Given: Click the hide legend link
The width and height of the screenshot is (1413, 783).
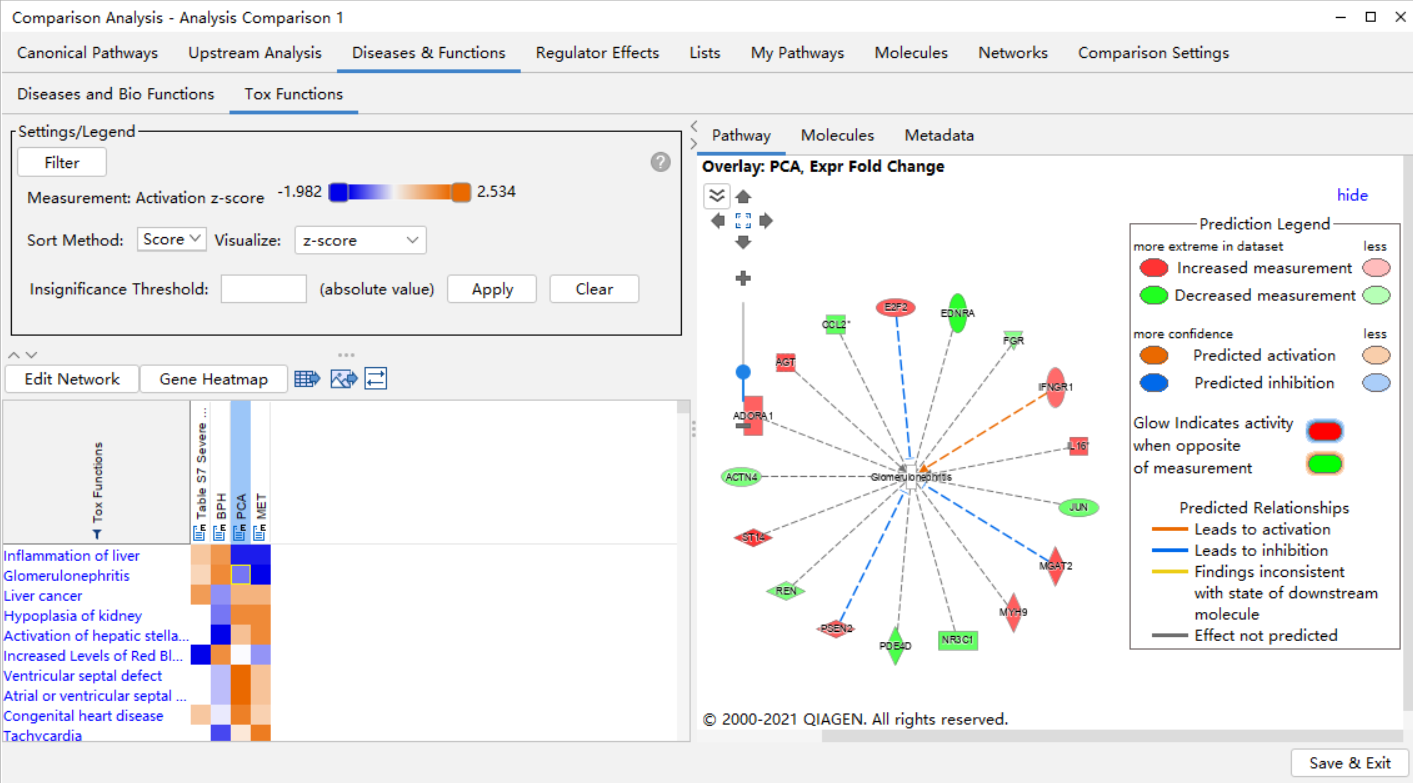Looking at the screenshot, I should coord(1352,195).
